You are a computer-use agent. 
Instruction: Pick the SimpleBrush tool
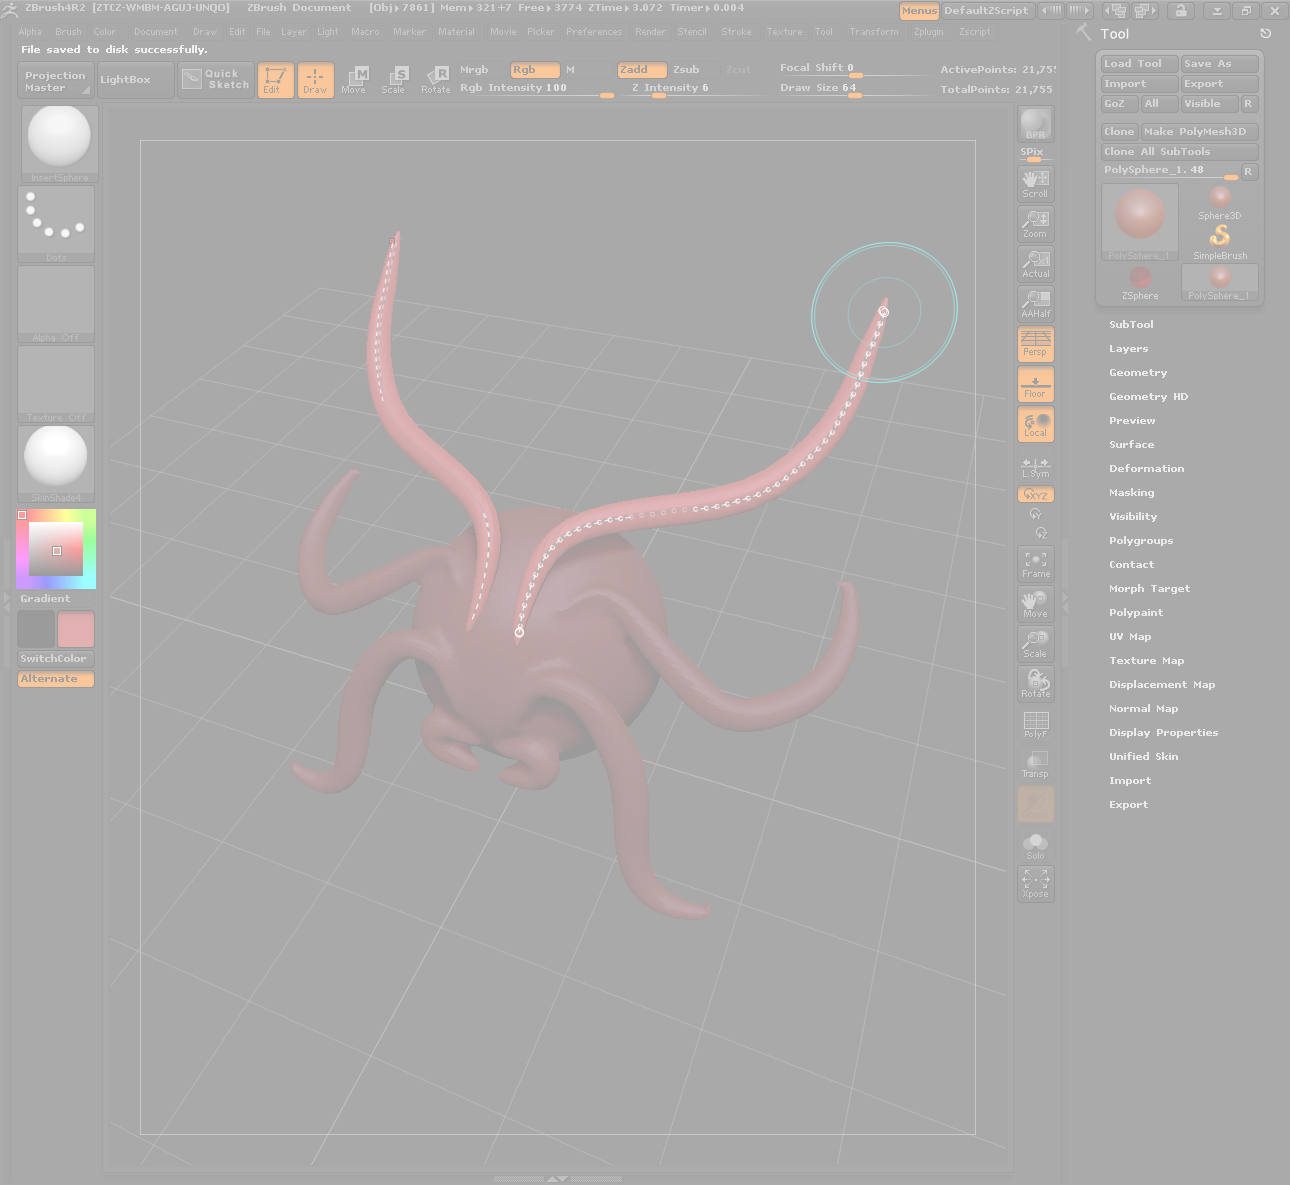pyautogui.click(x=1220, y=242)
